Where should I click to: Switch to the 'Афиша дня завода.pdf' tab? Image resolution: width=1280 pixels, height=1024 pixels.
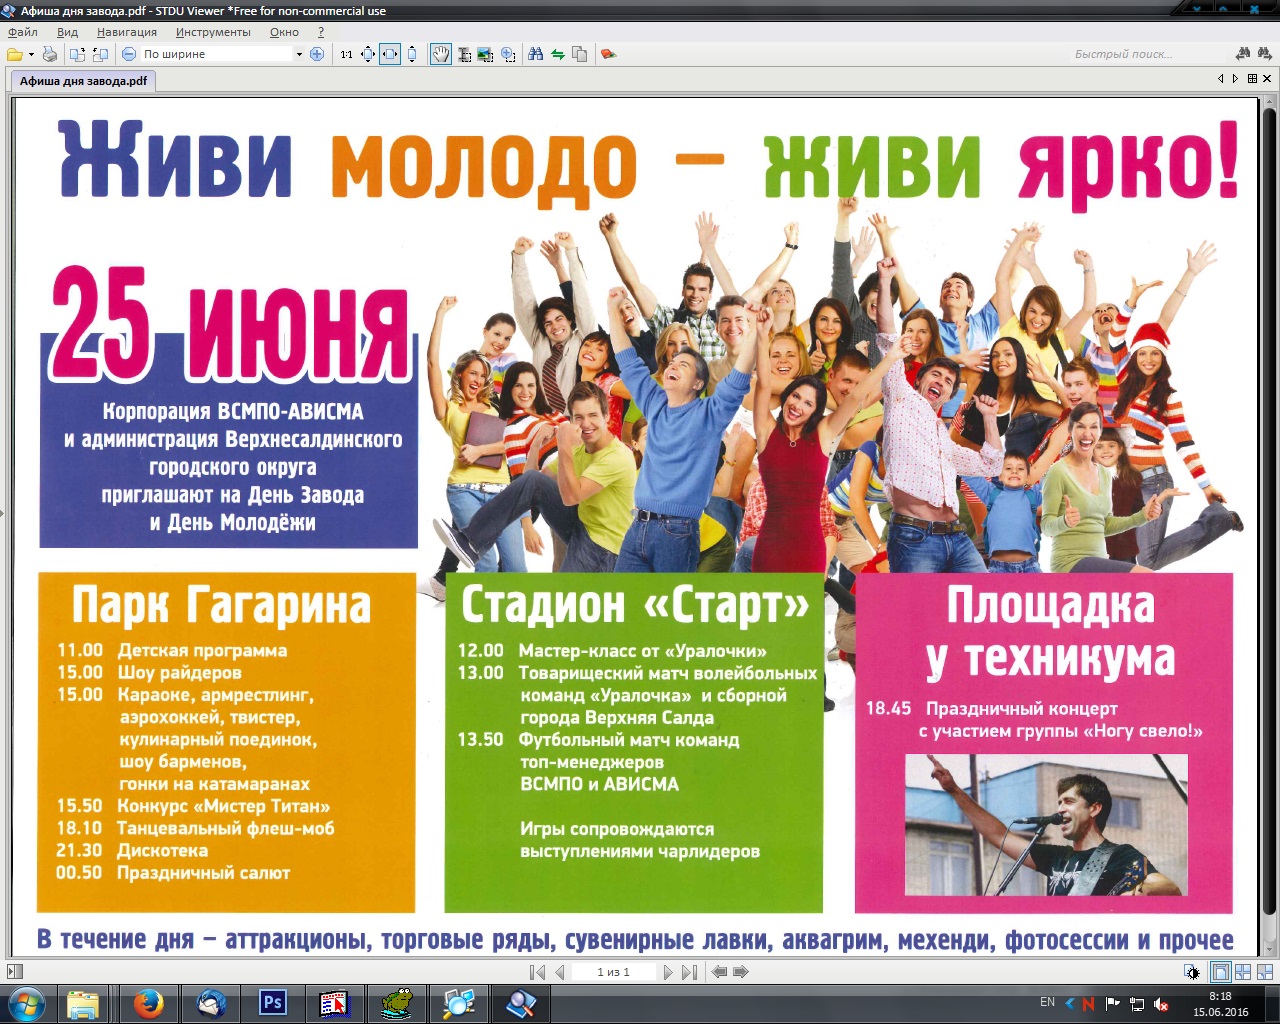click(83, 81)
